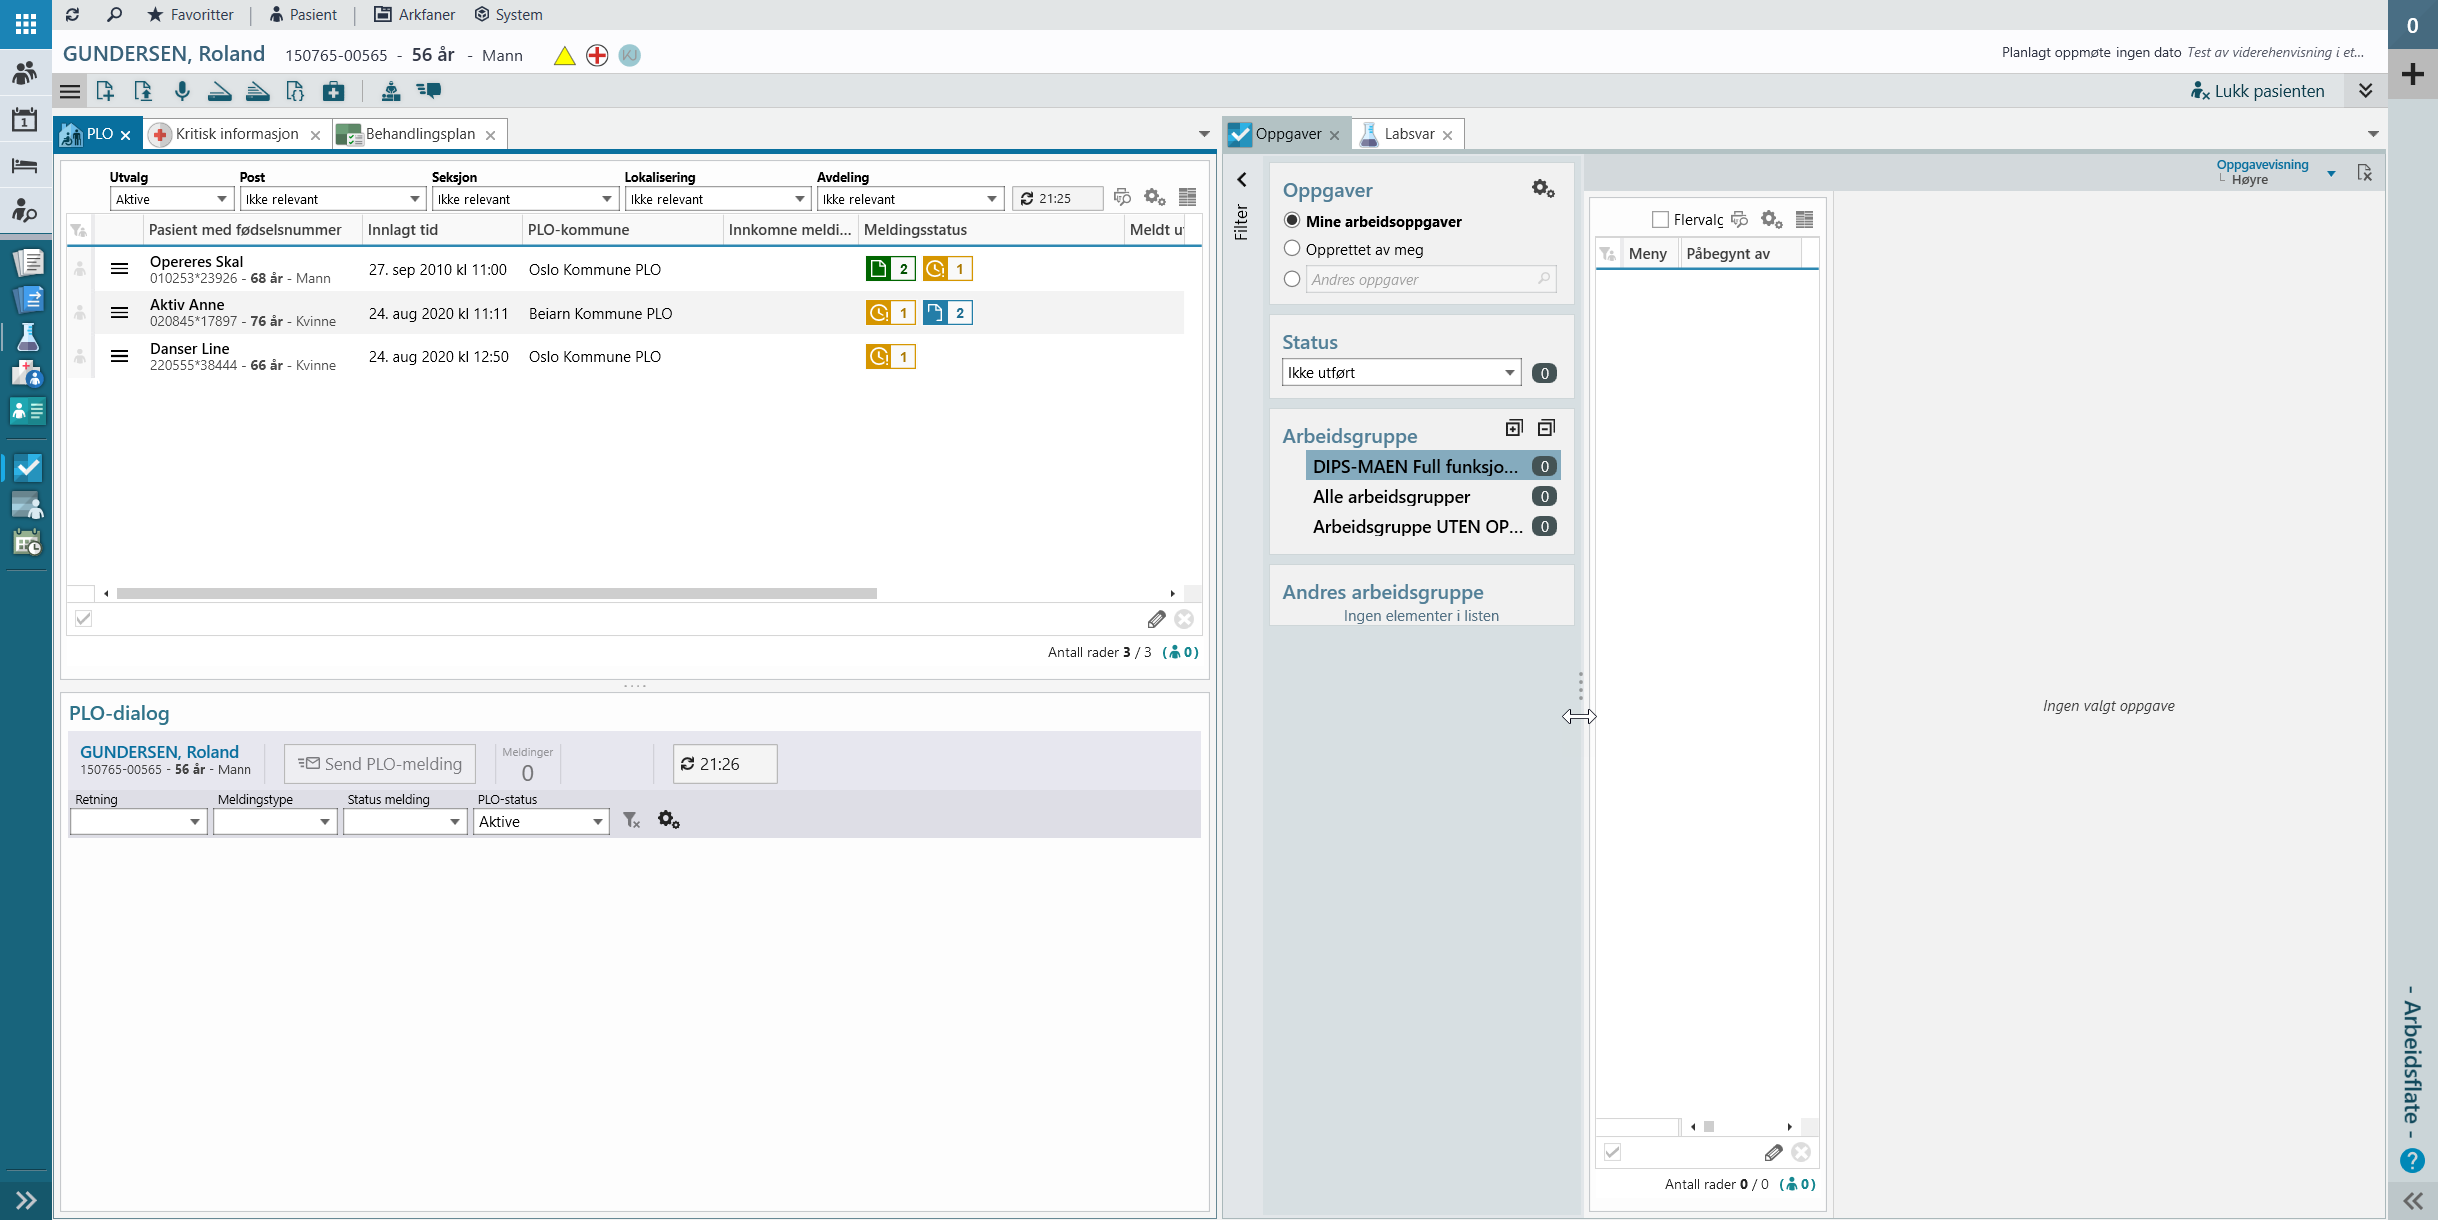Viewport: 2438px width, 1220px height.
Task: Click the yellow warning triangle icon
Action: pos(564,56)
